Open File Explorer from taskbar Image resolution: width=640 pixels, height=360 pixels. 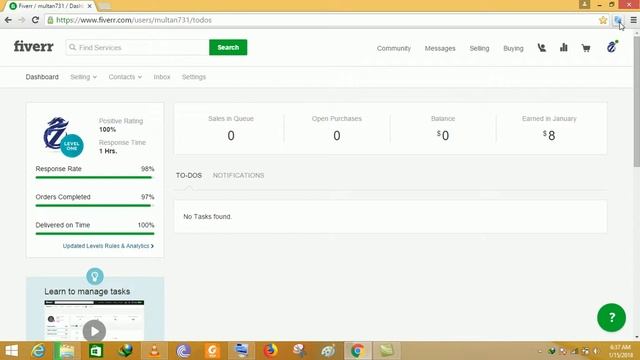coord(67,351)
